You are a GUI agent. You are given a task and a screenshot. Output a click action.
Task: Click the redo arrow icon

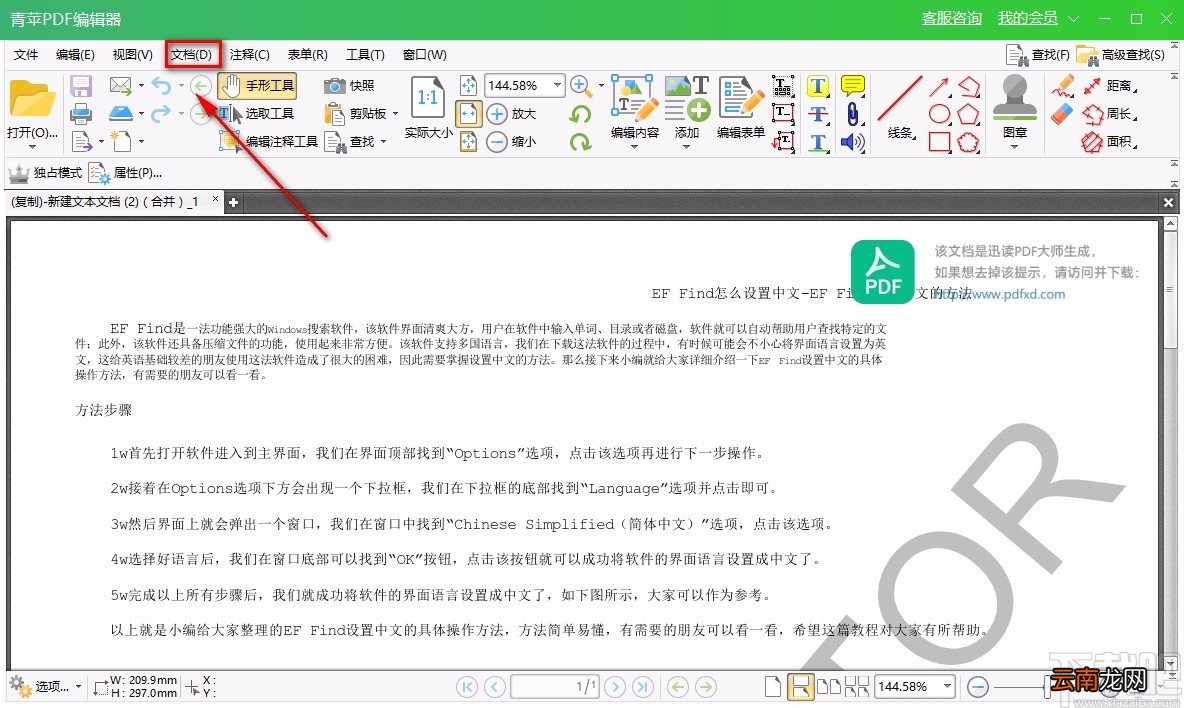point(161,113)
